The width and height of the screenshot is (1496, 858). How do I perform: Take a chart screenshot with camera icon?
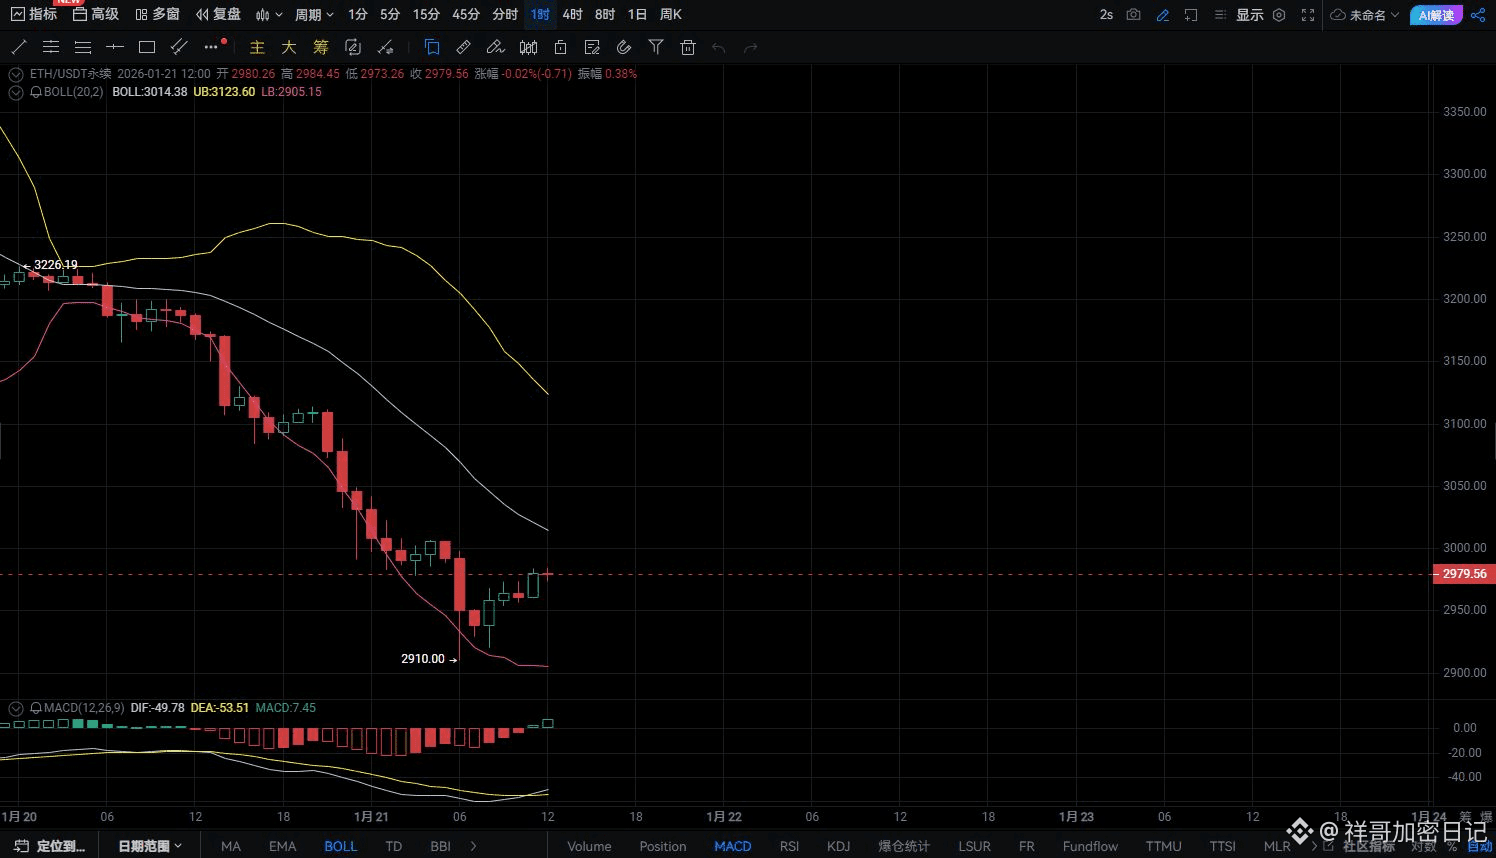coord(1133,15)
